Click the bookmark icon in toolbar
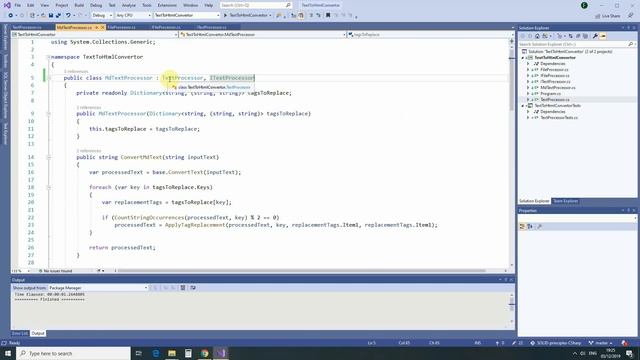The image size is (640, 360). tap(328, 16)
